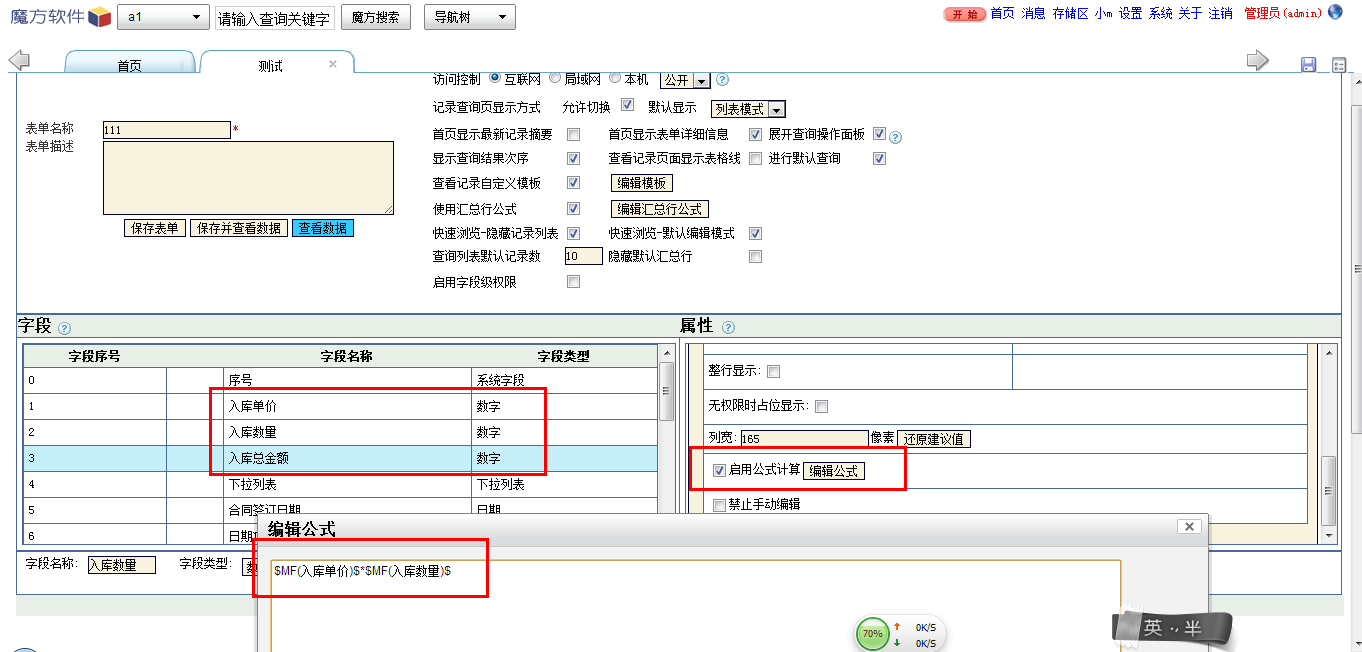Open help icon beside 展开查询操作面板

click(x=896, y=137)
